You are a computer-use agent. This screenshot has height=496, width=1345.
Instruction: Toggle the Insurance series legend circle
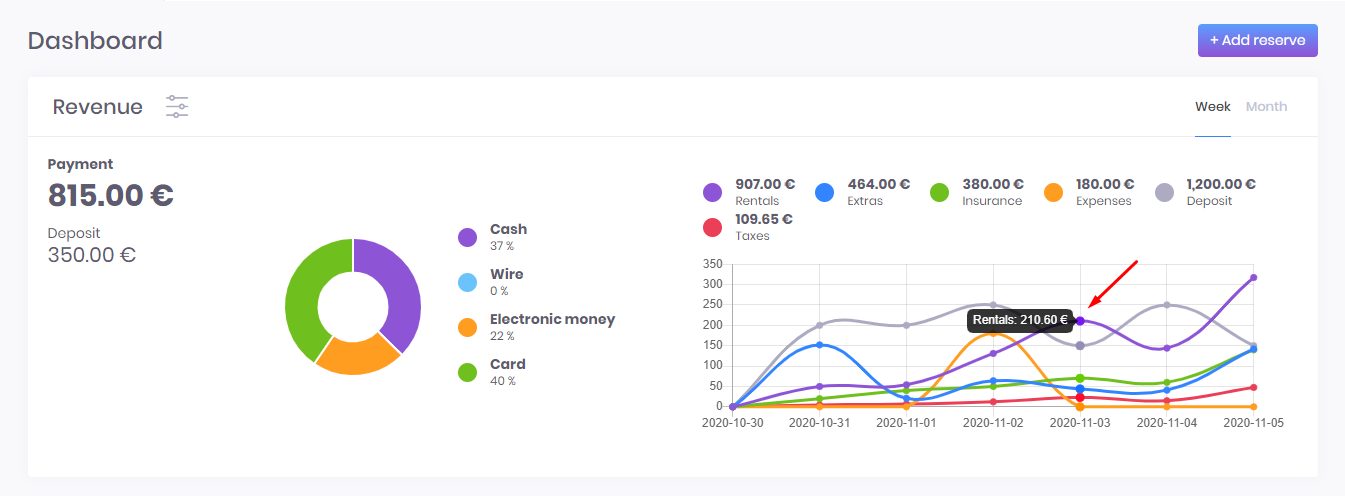coord(940,192)
